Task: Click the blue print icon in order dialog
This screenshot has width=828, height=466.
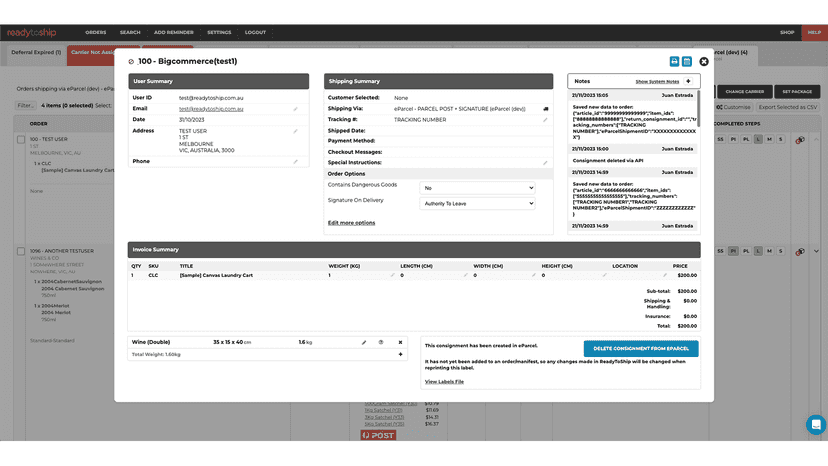Action: (674, 62)
